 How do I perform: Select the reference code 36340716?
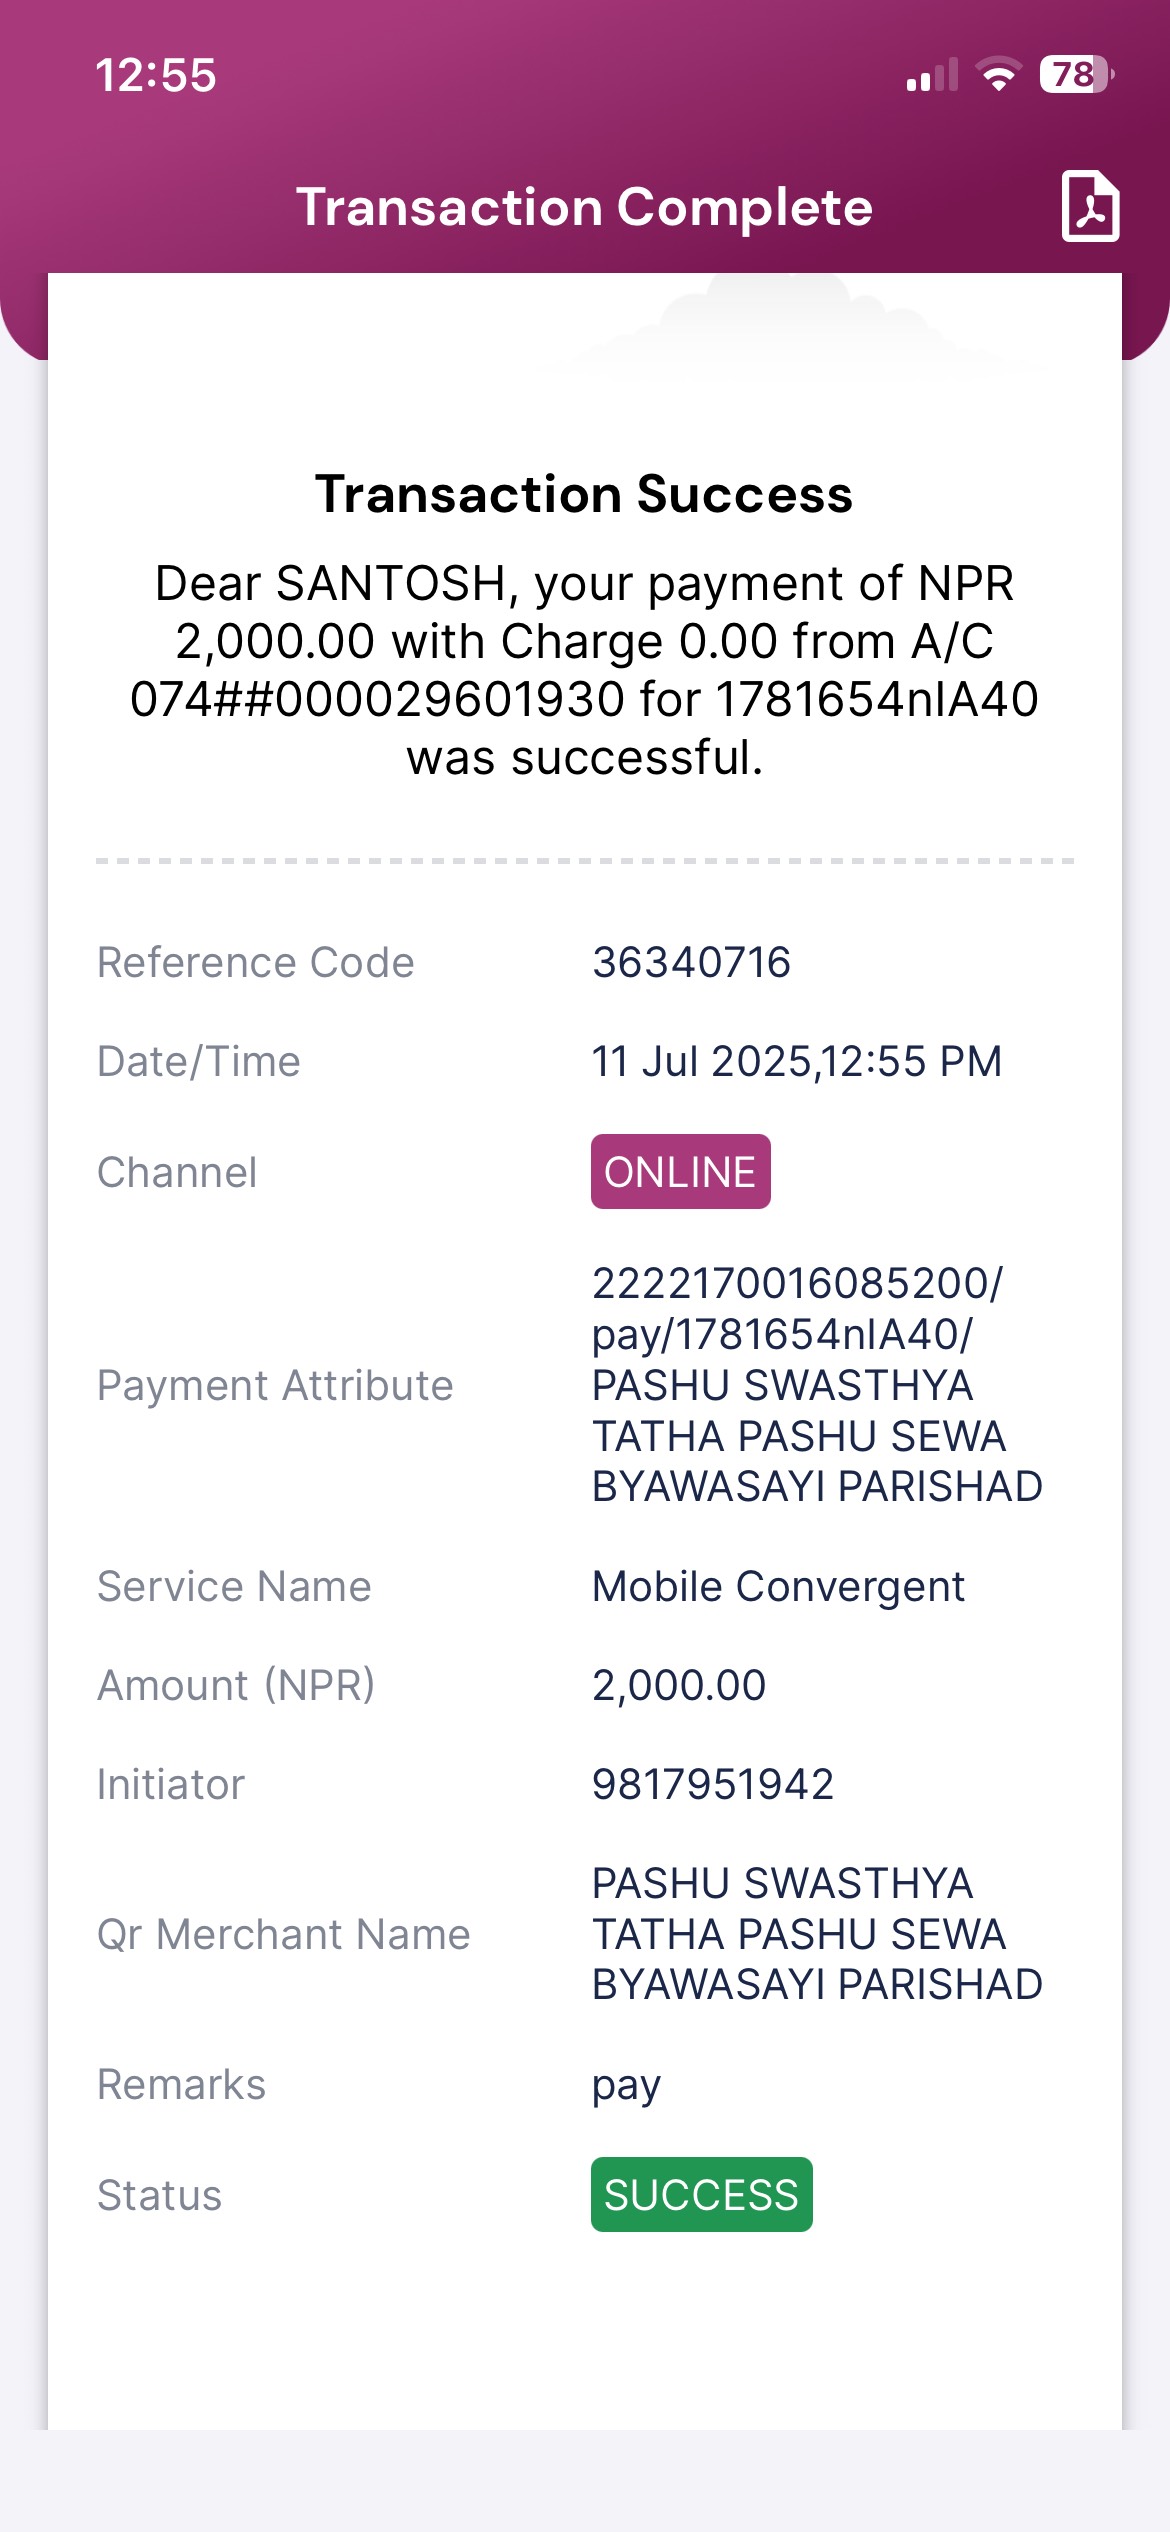point(691,963)
